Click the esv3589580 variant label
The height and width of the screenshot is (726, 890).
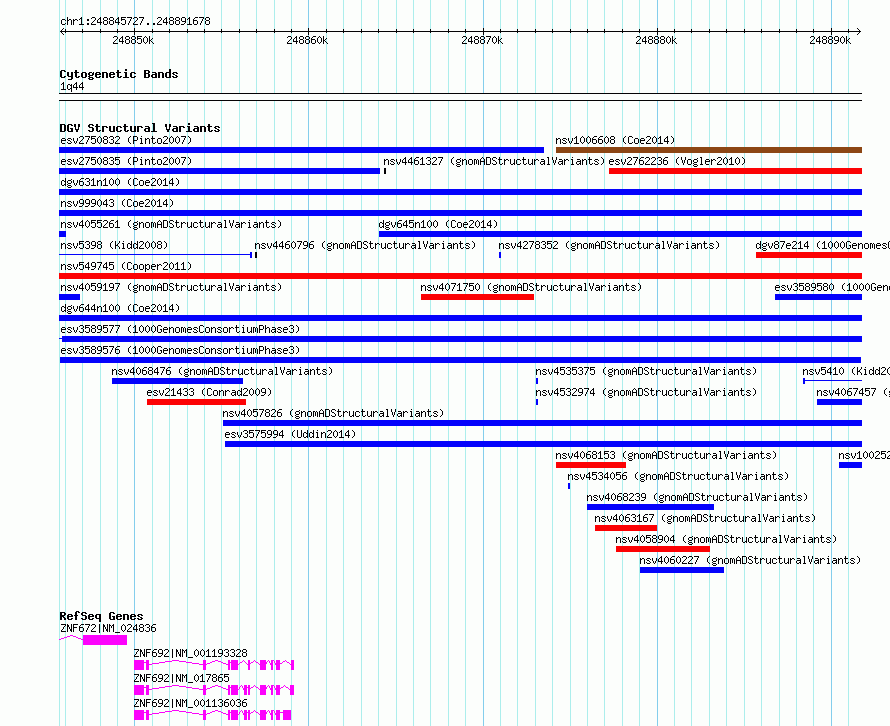(832, 287)
